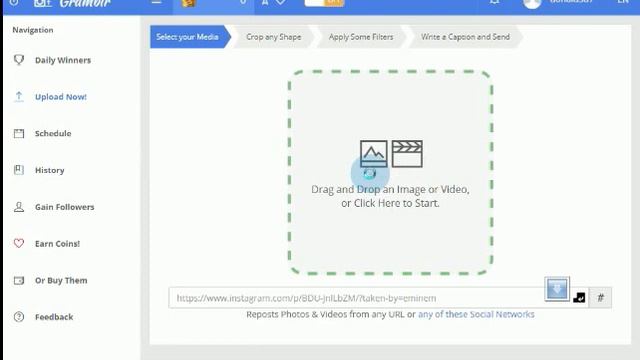Image resolution: width=640 pixels, height=360 pixels.
Task: Click the blue download arrow button
Action: click(x=557, y=289)
